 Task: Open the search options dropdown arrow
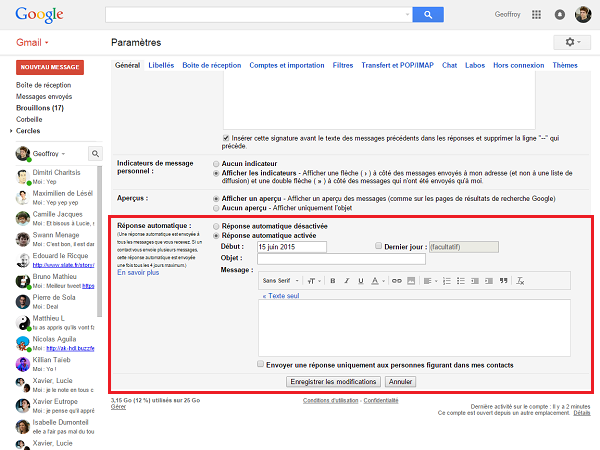(407, 15)
